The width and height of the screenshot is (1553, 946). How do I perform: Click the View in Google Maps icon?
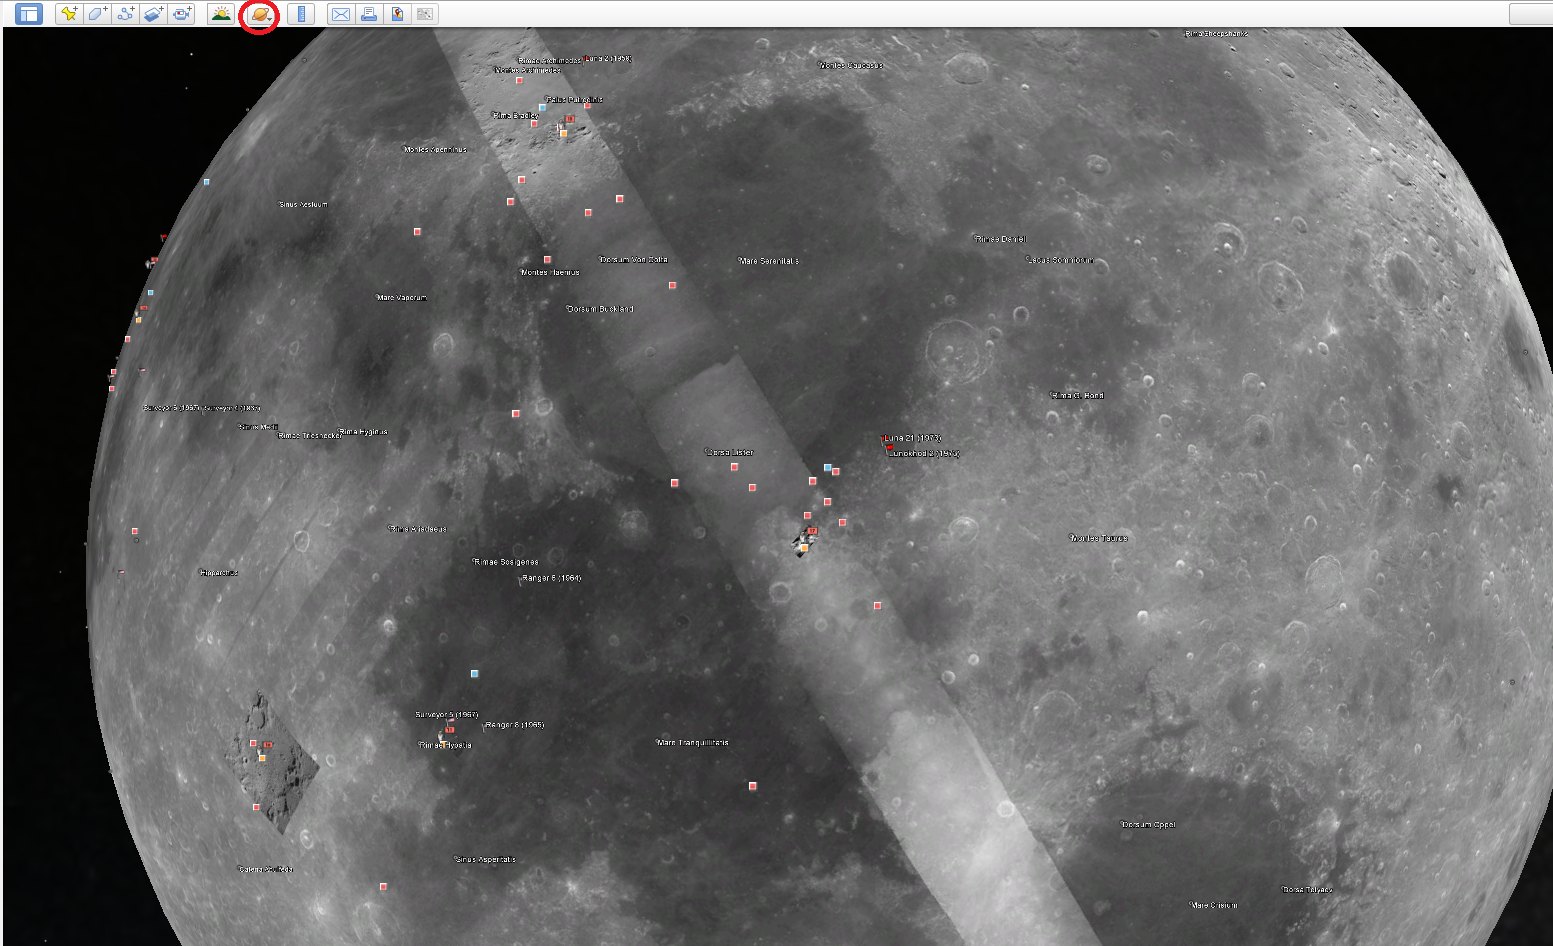[425, 14]
